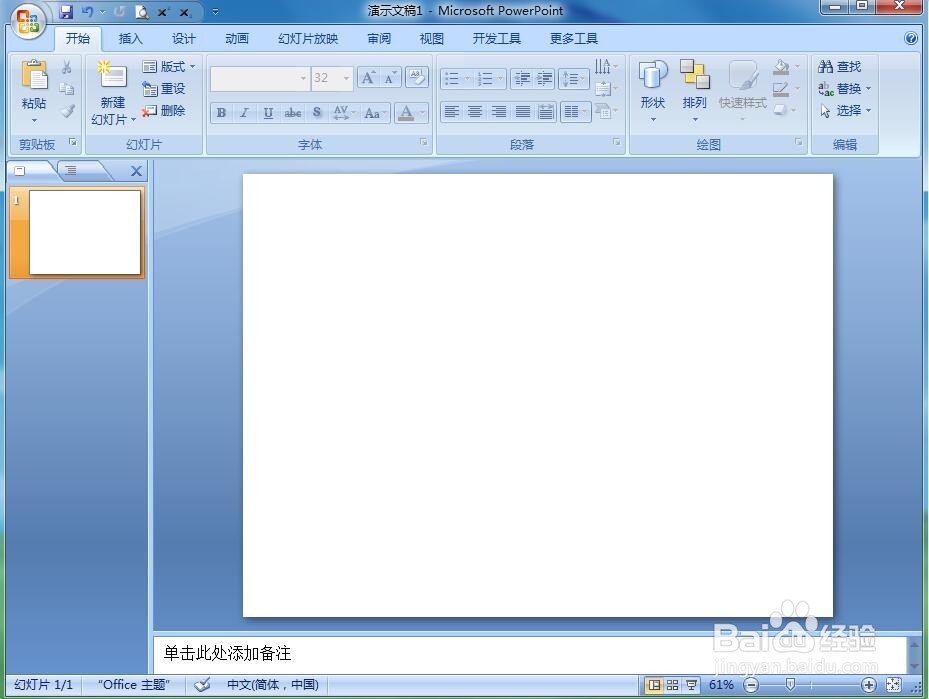Toggle italic formatting
The width and height of the screenshot is (929, 699).
[244, 113]
